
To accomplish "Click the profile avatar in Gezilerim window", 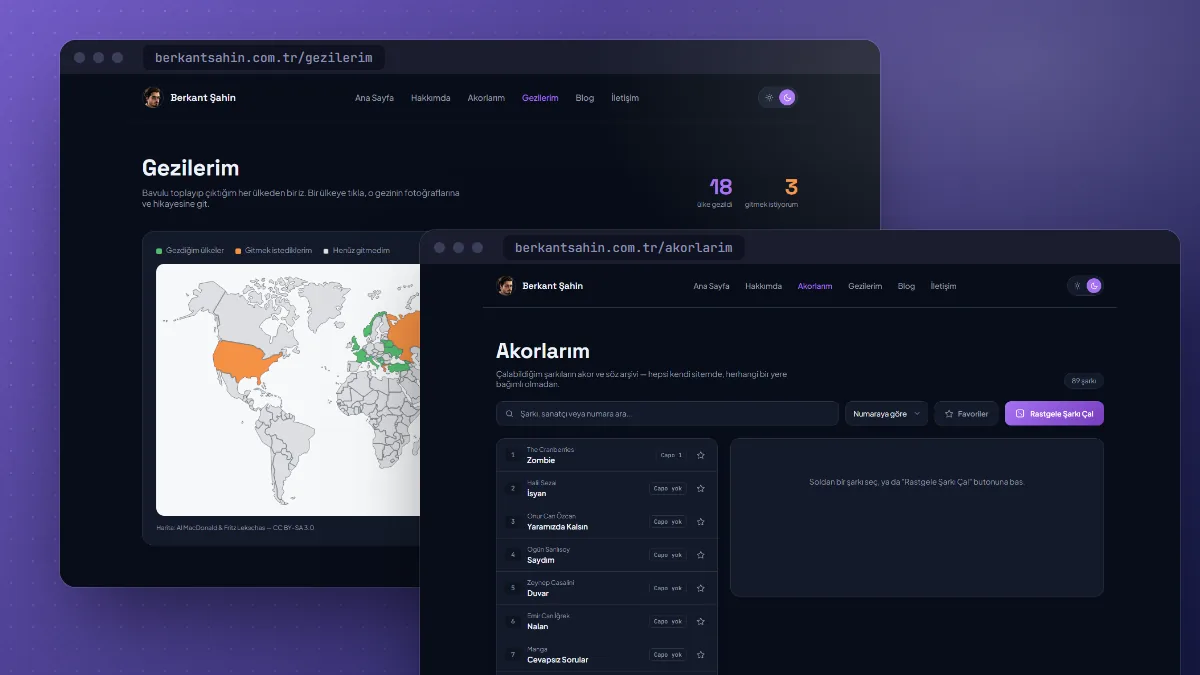I will [x=152, y=97].
